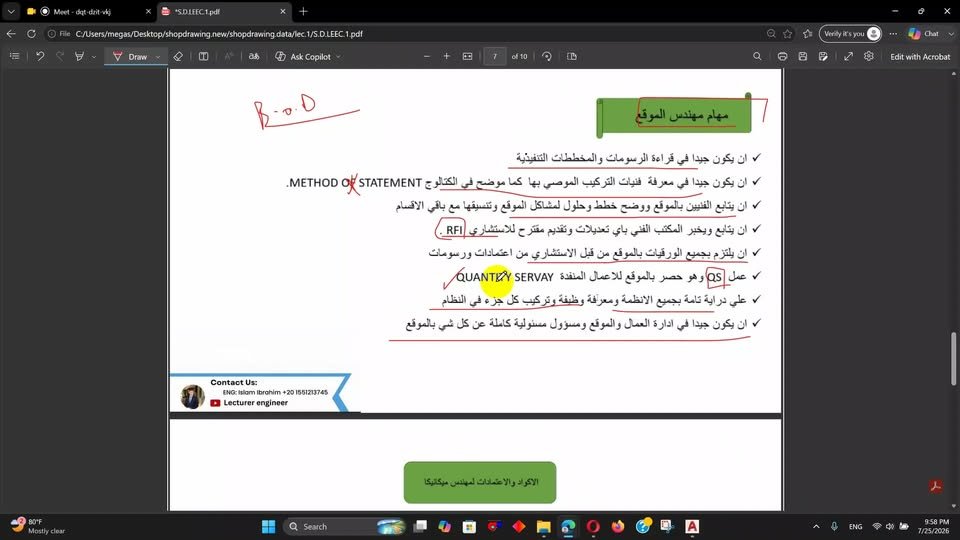This screenshot has width=960, height=540.
Task: Refresh the current page
Action: 31,34
